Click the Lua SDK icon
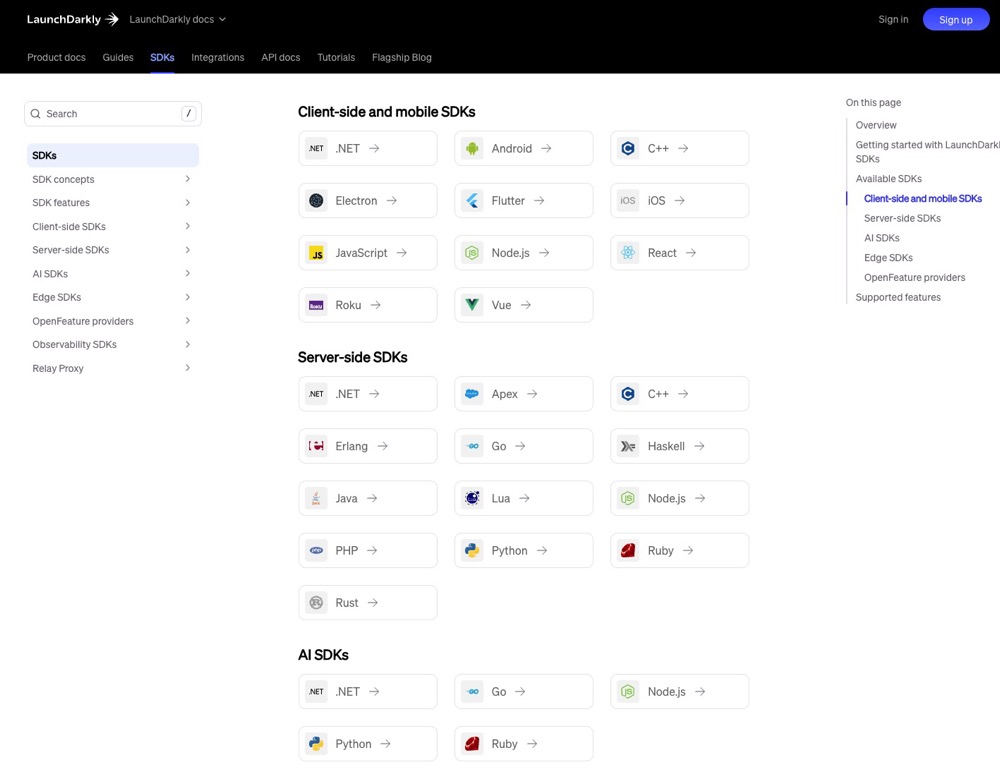Viewport: 1000px width, 765px height. click(471, 497)
